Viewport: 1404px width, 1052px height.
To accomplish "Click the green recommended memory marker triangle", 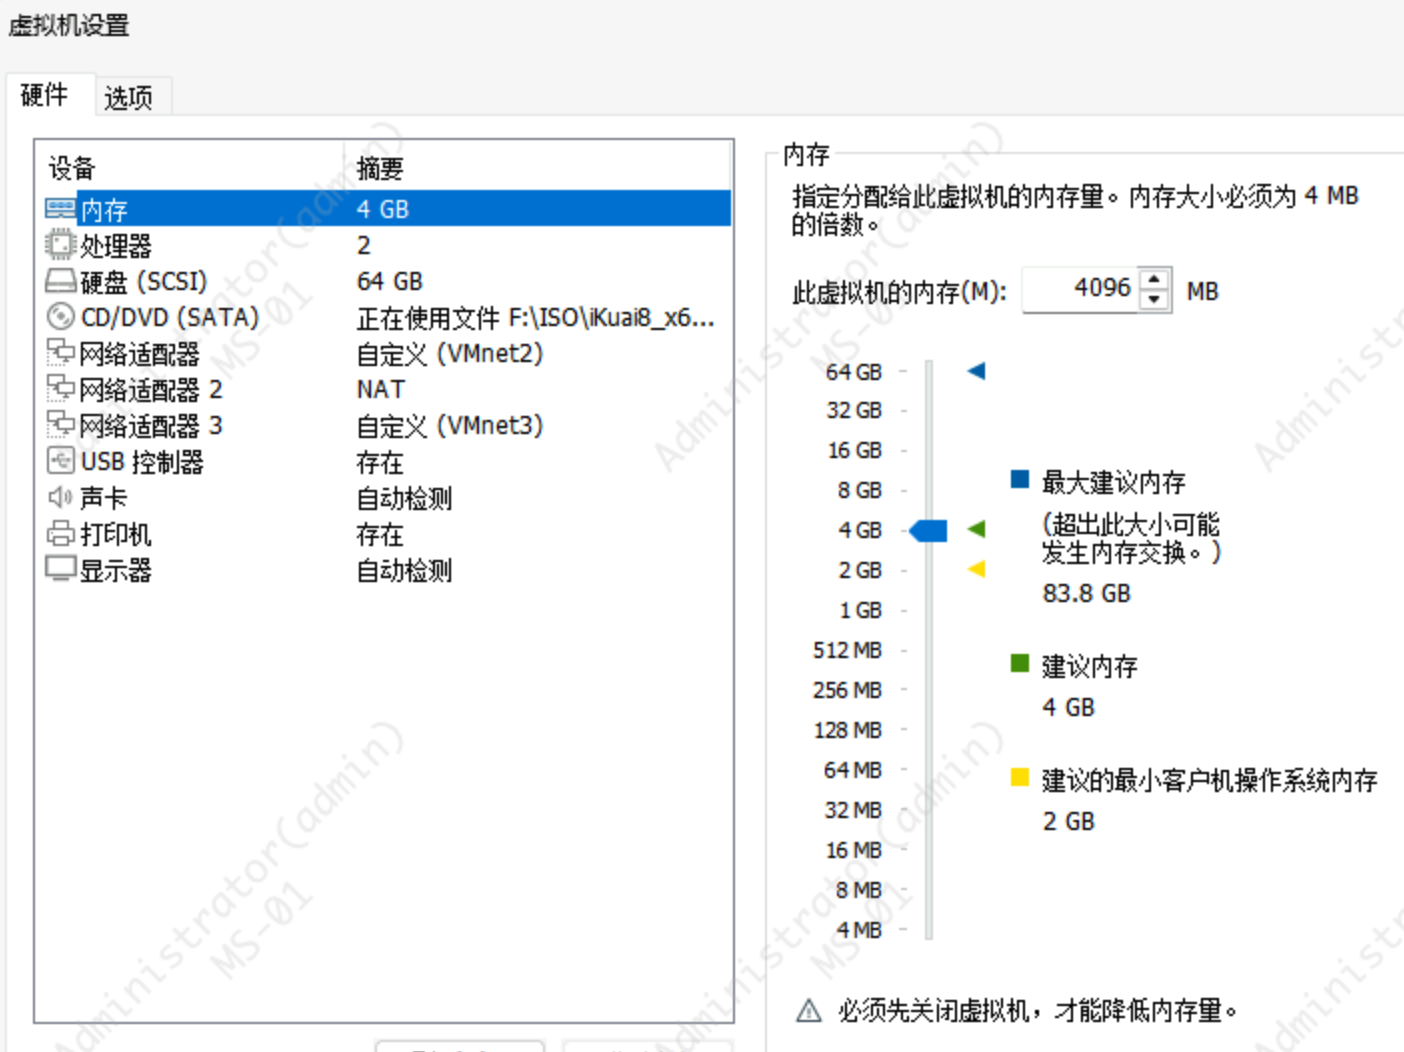I will 977,529.
